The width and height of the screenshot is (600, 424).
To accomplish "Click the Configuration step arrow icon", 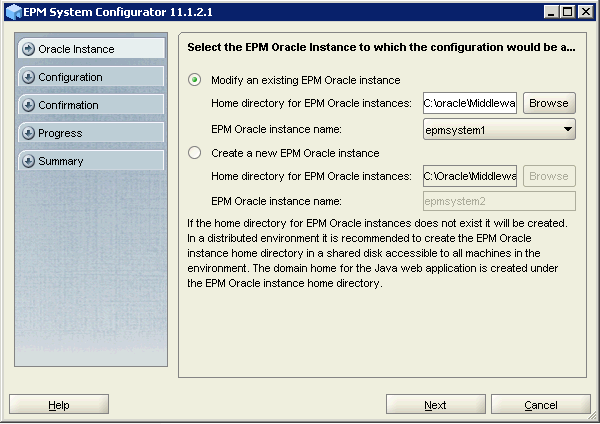I will click(x=28, y=77).
